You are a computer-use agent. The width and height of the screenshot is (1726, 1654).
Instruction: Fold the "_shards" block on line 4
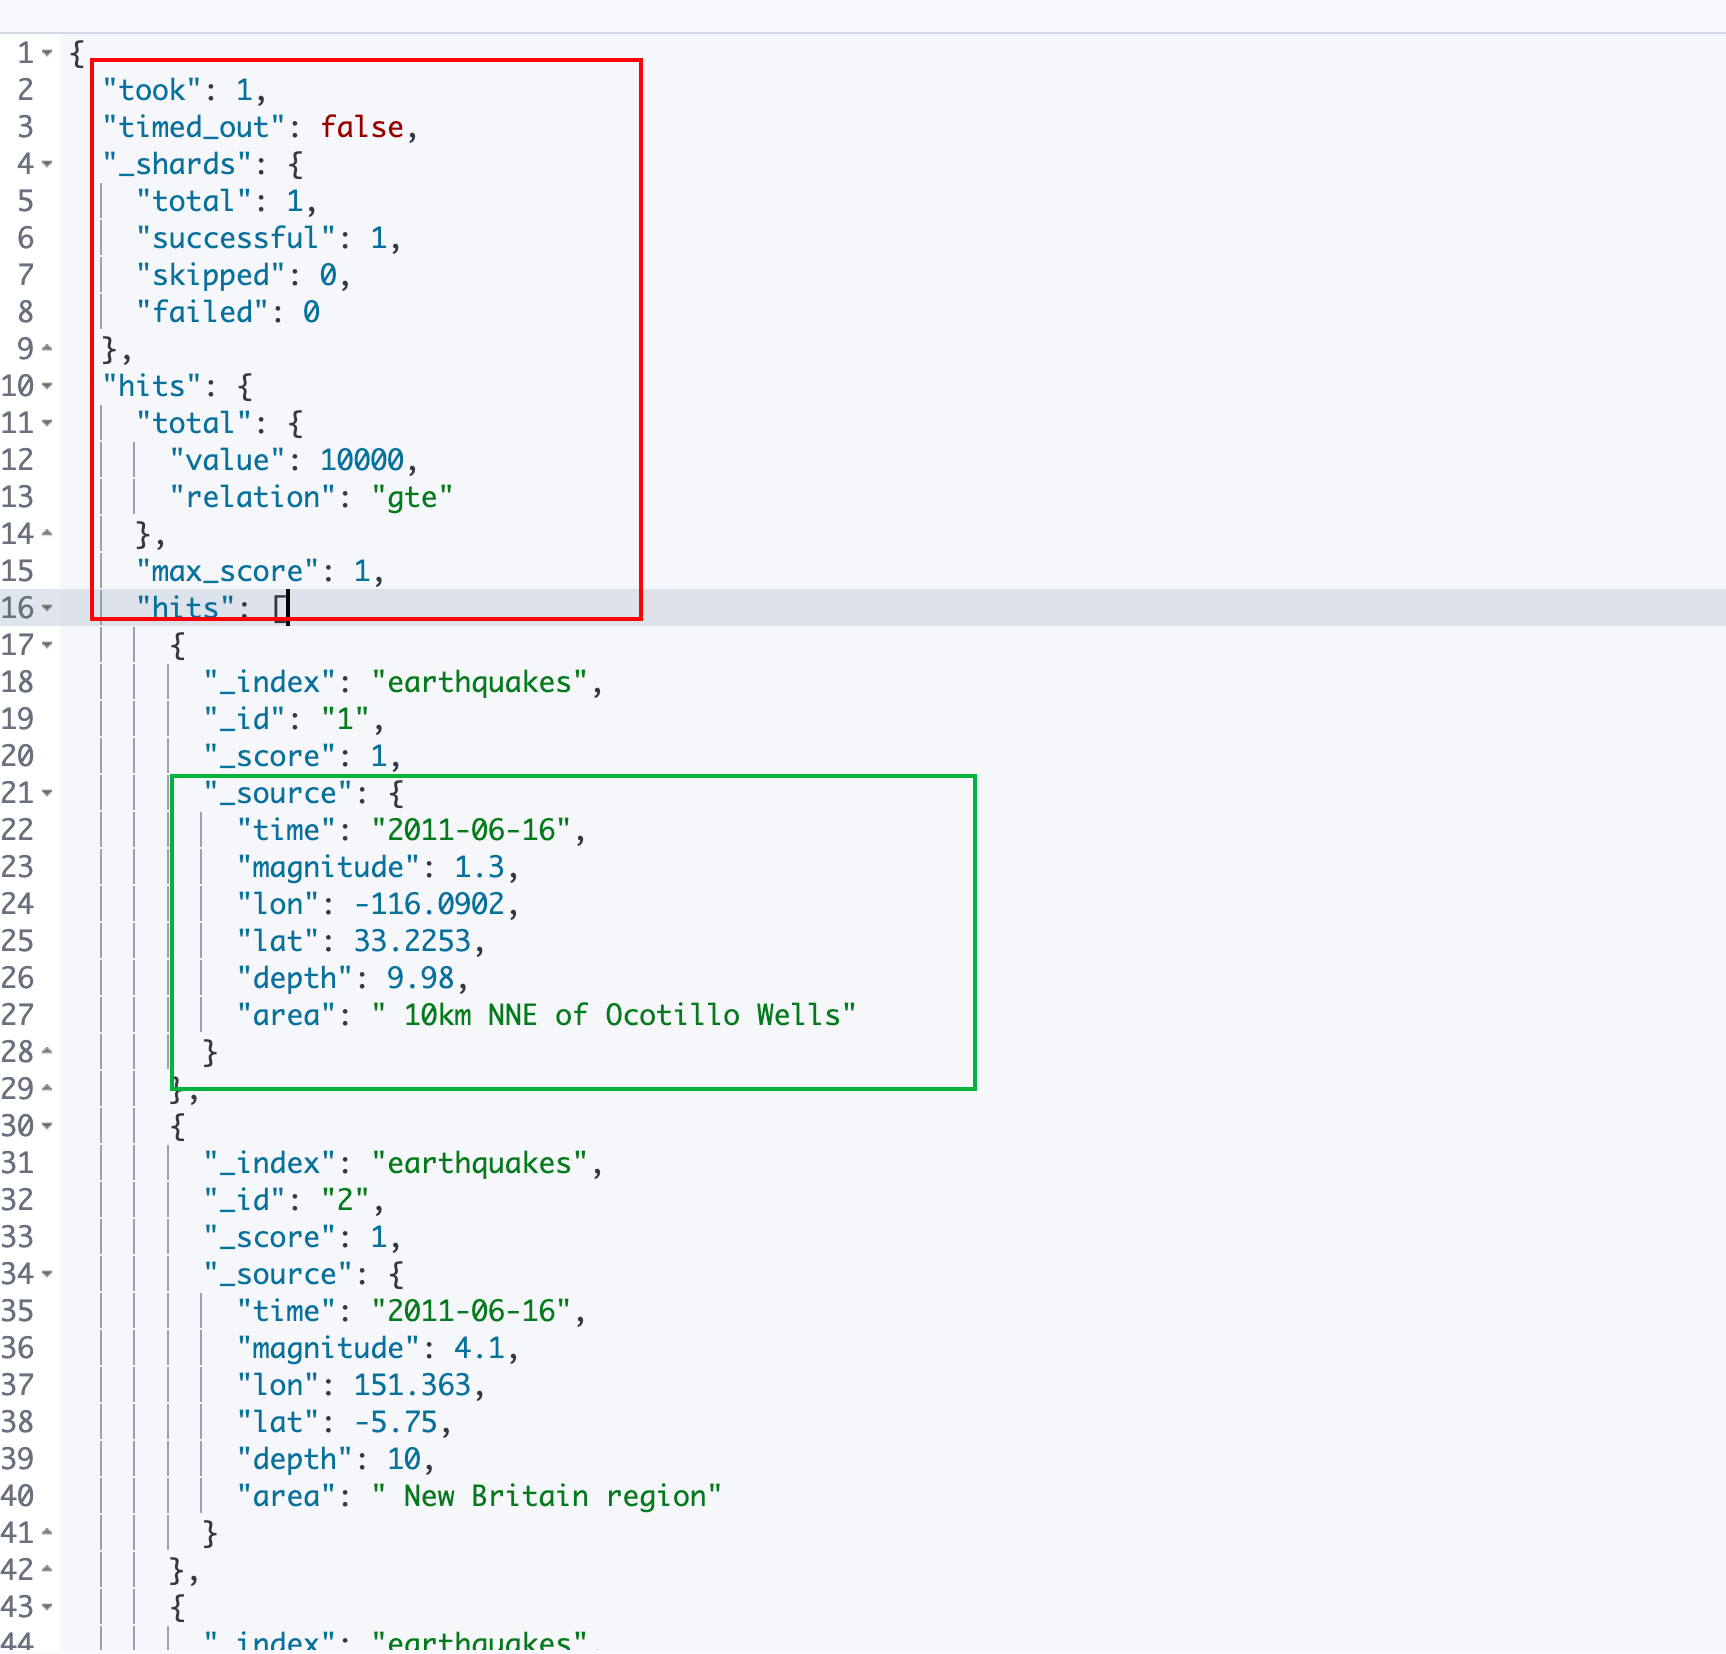pyautogui.click(x=47, y=164)
